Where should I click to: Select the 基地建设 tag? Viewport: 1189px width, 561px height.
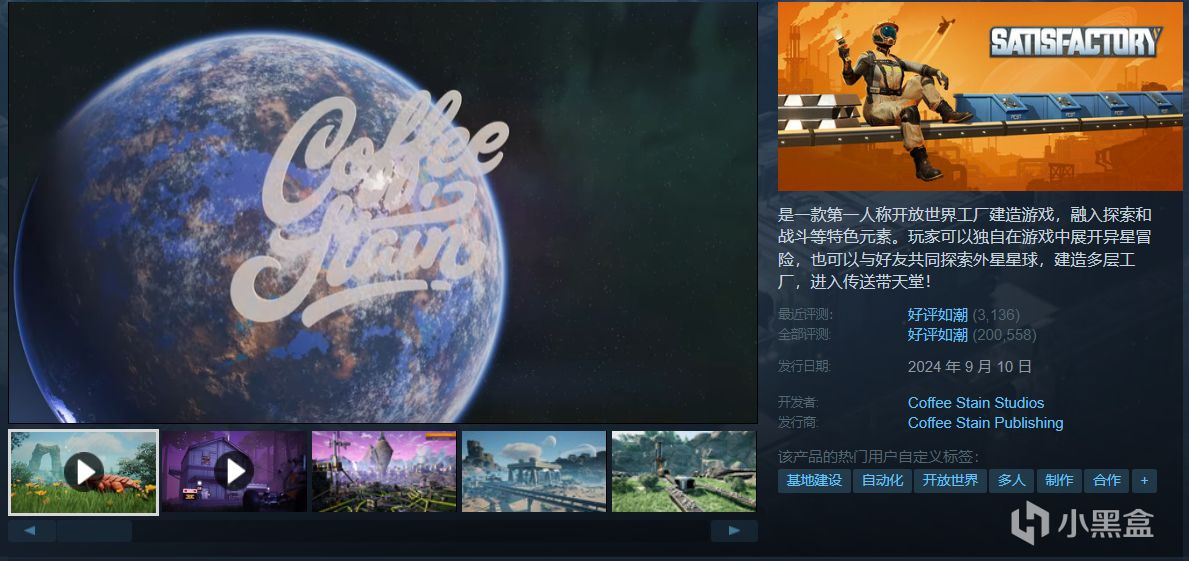click(x=814, y=481)
